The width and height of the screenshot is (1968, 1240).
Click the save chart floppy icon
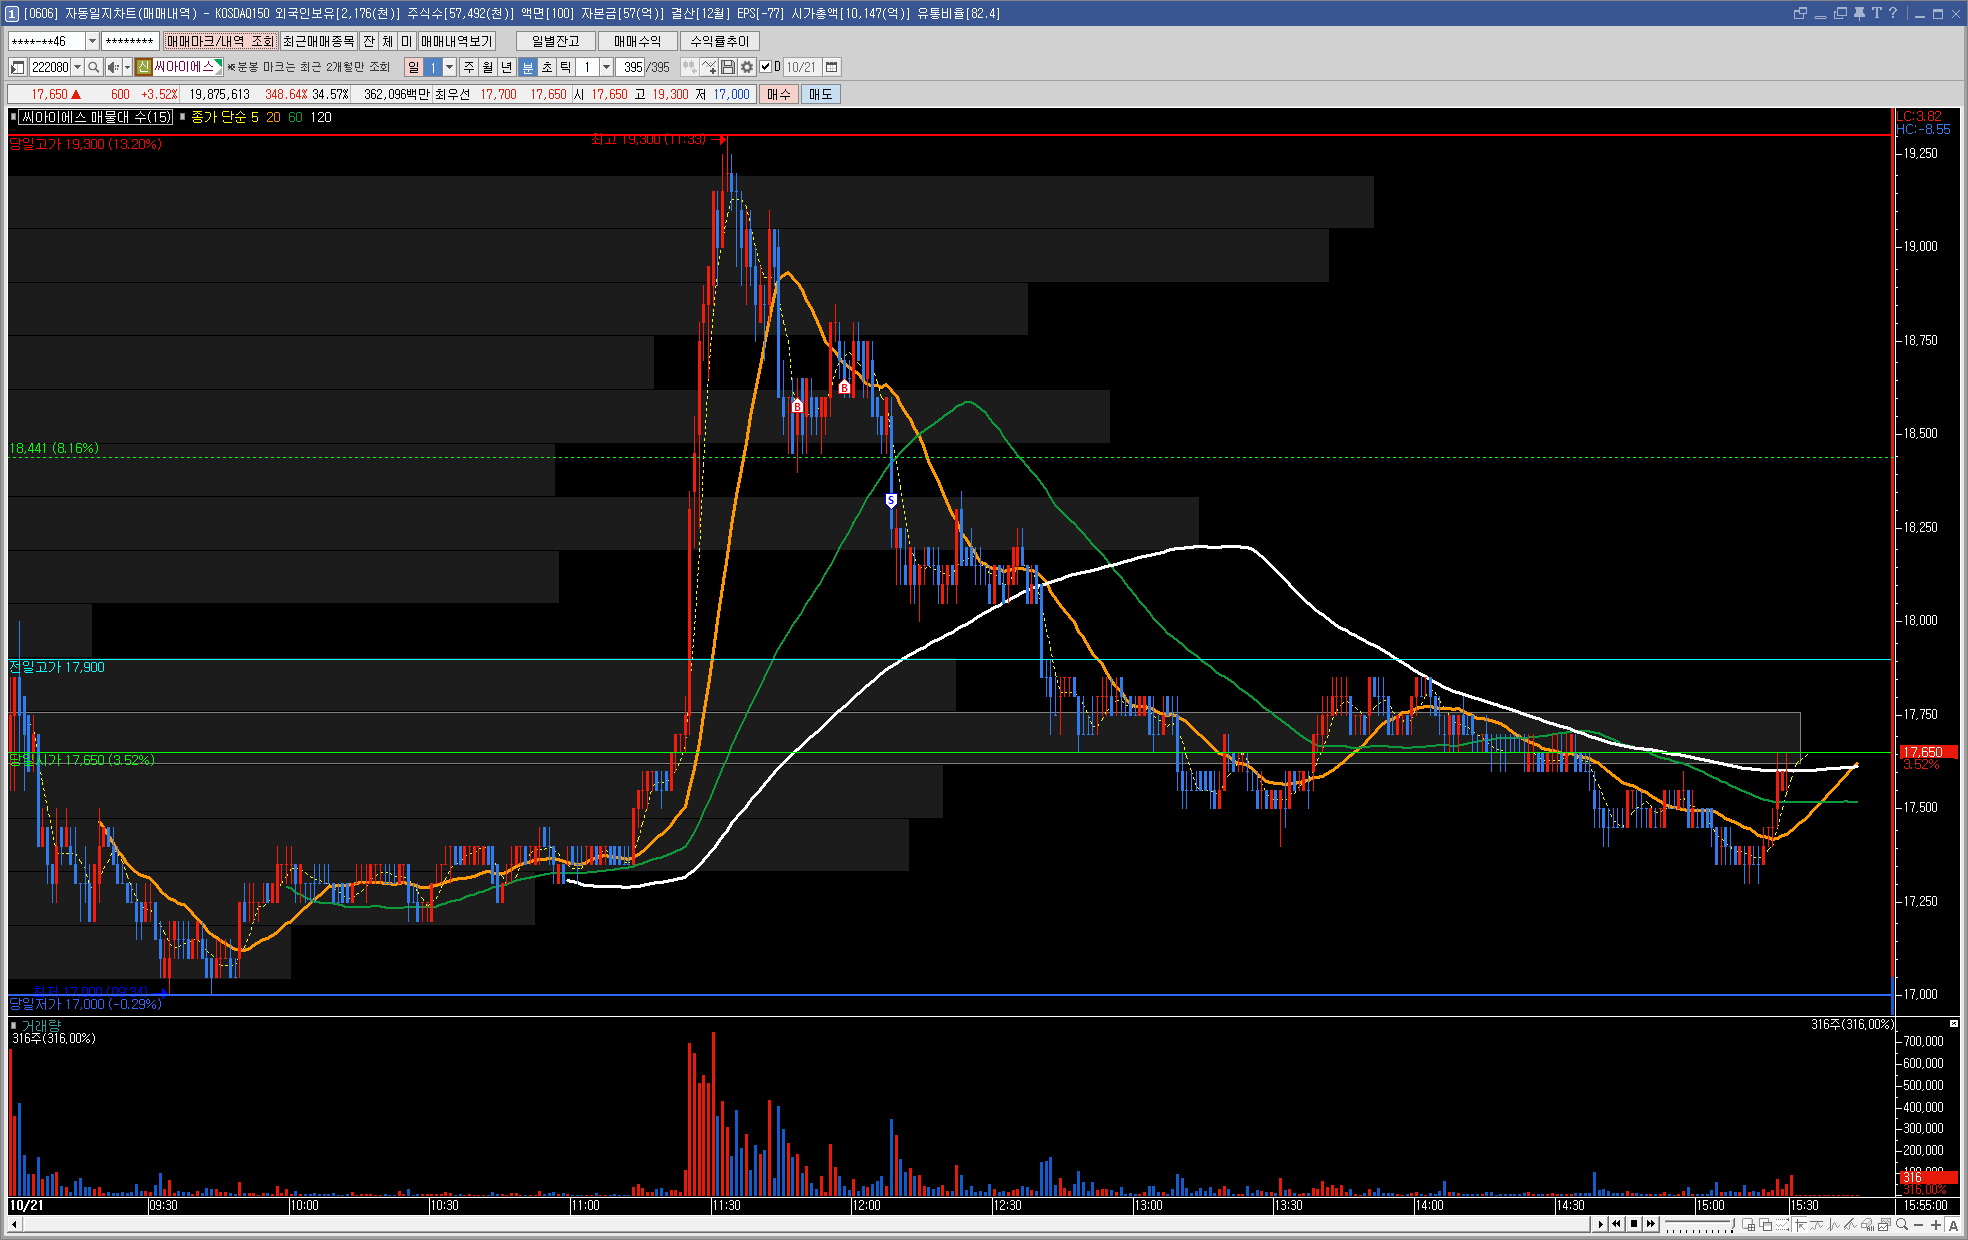click(728, 67)
